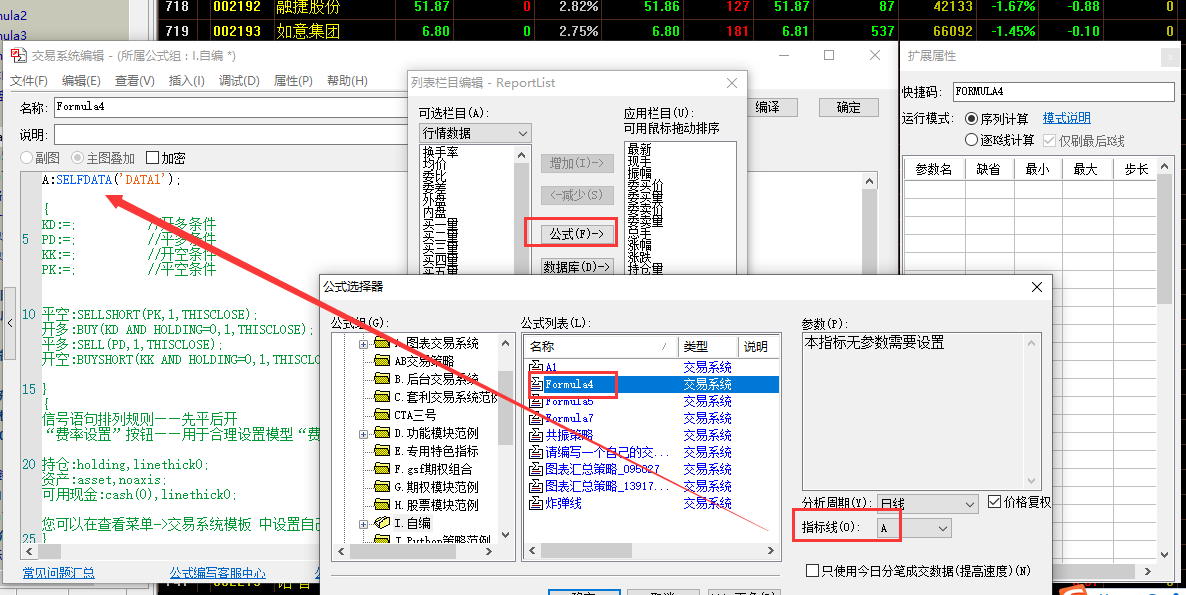
Task: Open the 分析周期 period dropdown
Action: 928,504
